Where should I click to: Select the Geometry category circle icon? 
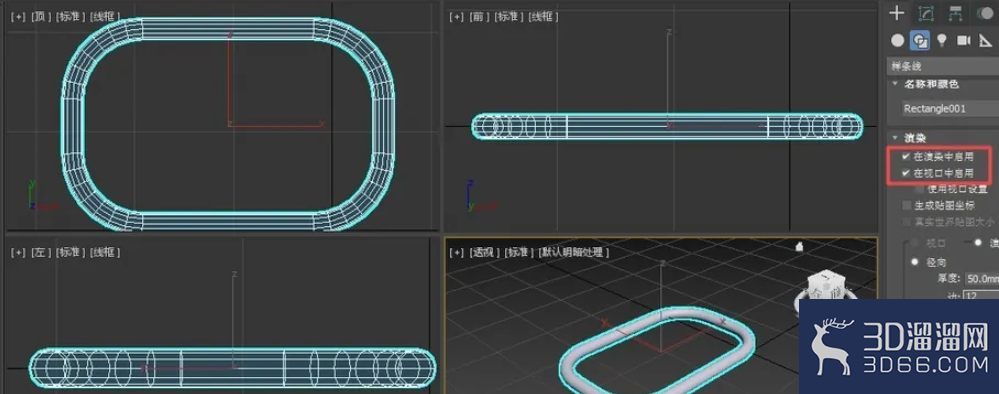(898, 40)
